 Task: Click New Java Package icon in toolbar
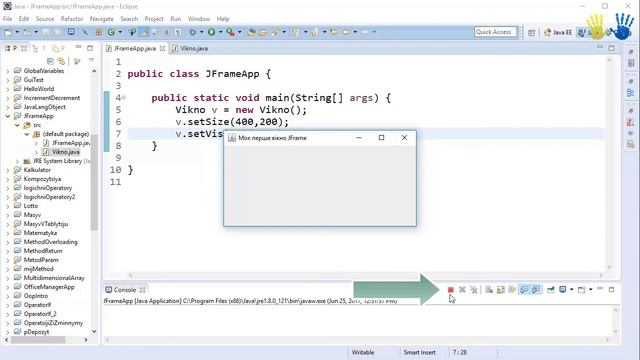pos(99,32)
